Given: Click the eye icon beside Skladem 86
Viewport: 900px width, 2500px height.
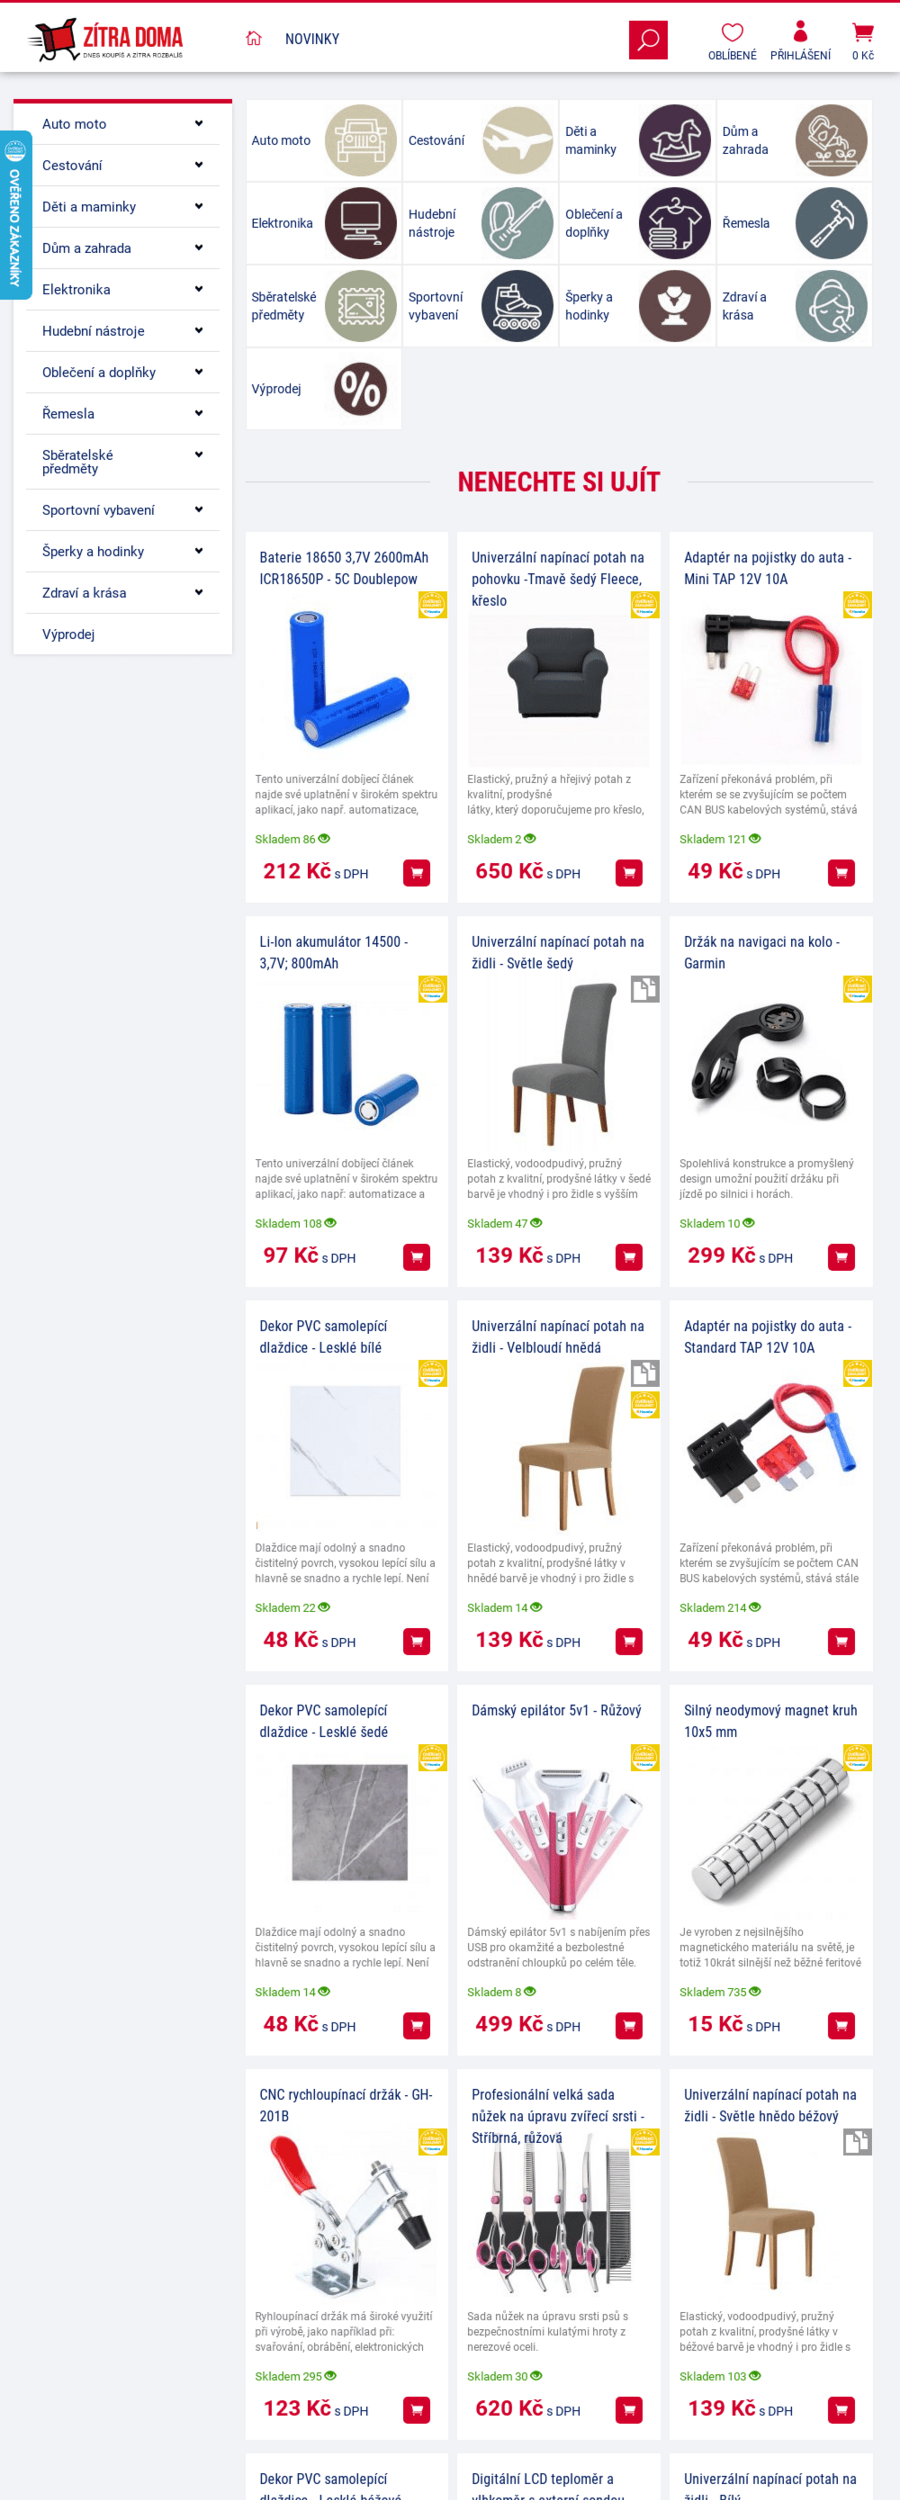Looking at the screenshot, I should [324, 839].
